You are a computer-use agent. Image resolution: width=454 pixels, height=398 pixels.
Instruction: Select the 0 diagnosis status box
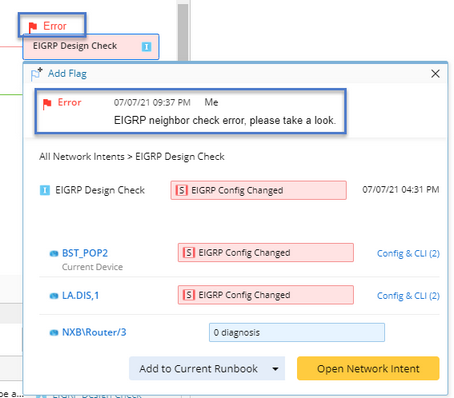pyautogui.click(x=297, y=332)
